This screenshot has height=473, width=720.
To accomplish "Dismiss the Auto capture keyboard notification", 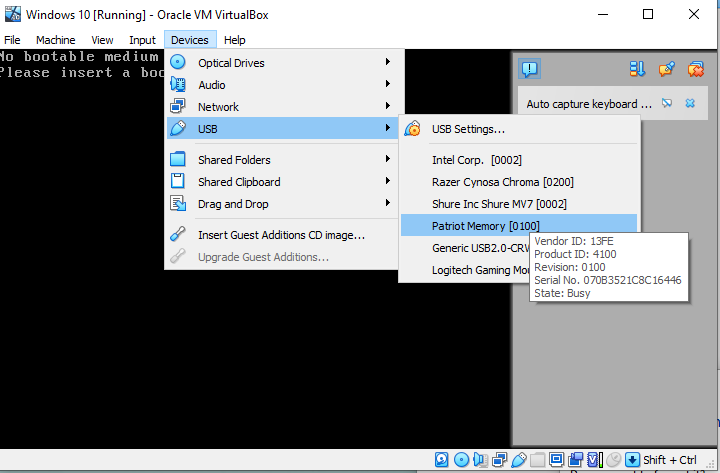I will pyautogui.click(x=690, y=103).
